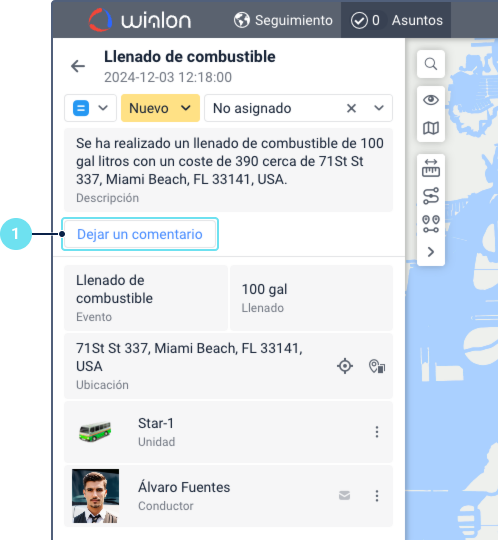
Task: Go back using the left arrow
Action: tap(78, 66)
